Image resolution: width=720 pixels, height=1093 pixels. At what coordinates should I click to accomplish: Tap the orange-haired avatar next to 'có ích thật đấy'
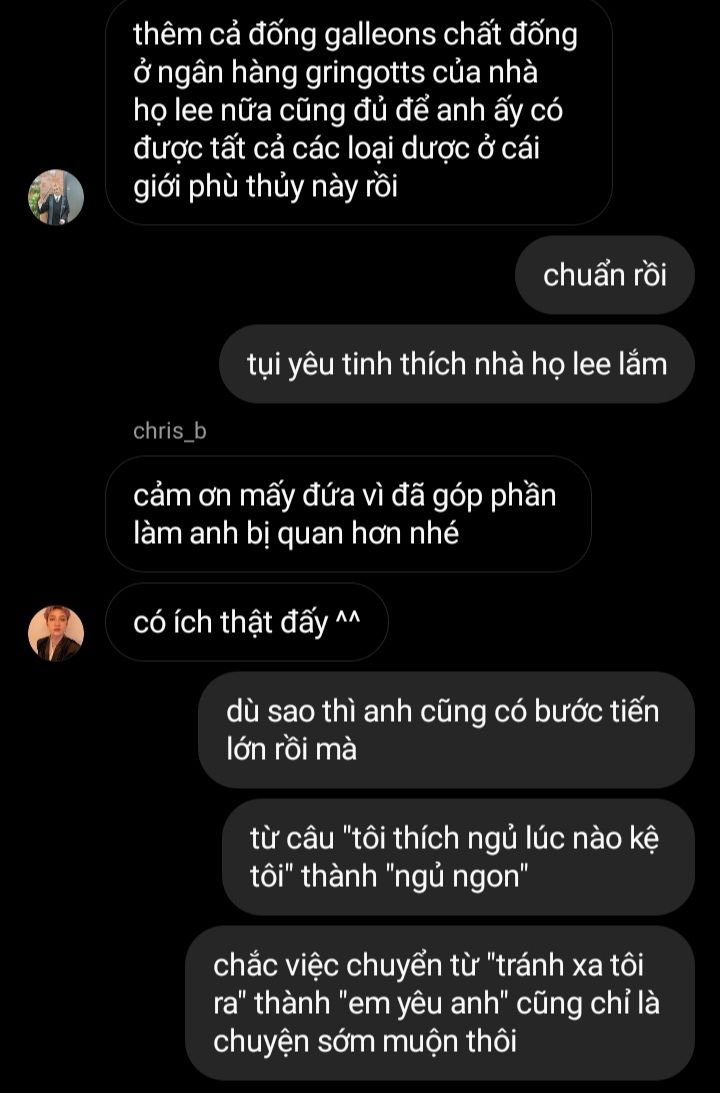click(x=56, y=634)
